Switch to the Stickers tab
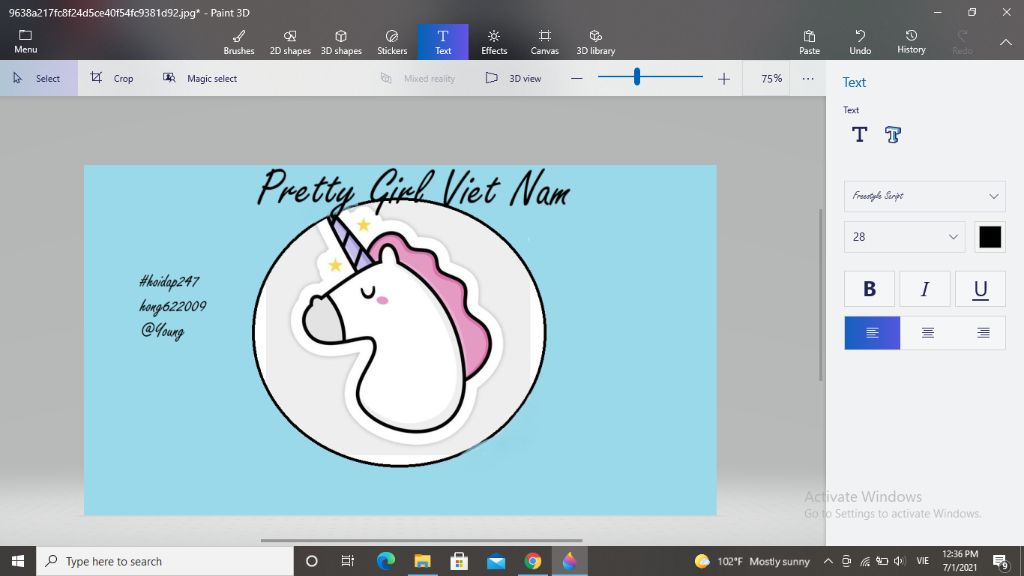1024x576 pixels. pyautogui.click(x=392, y=42)
